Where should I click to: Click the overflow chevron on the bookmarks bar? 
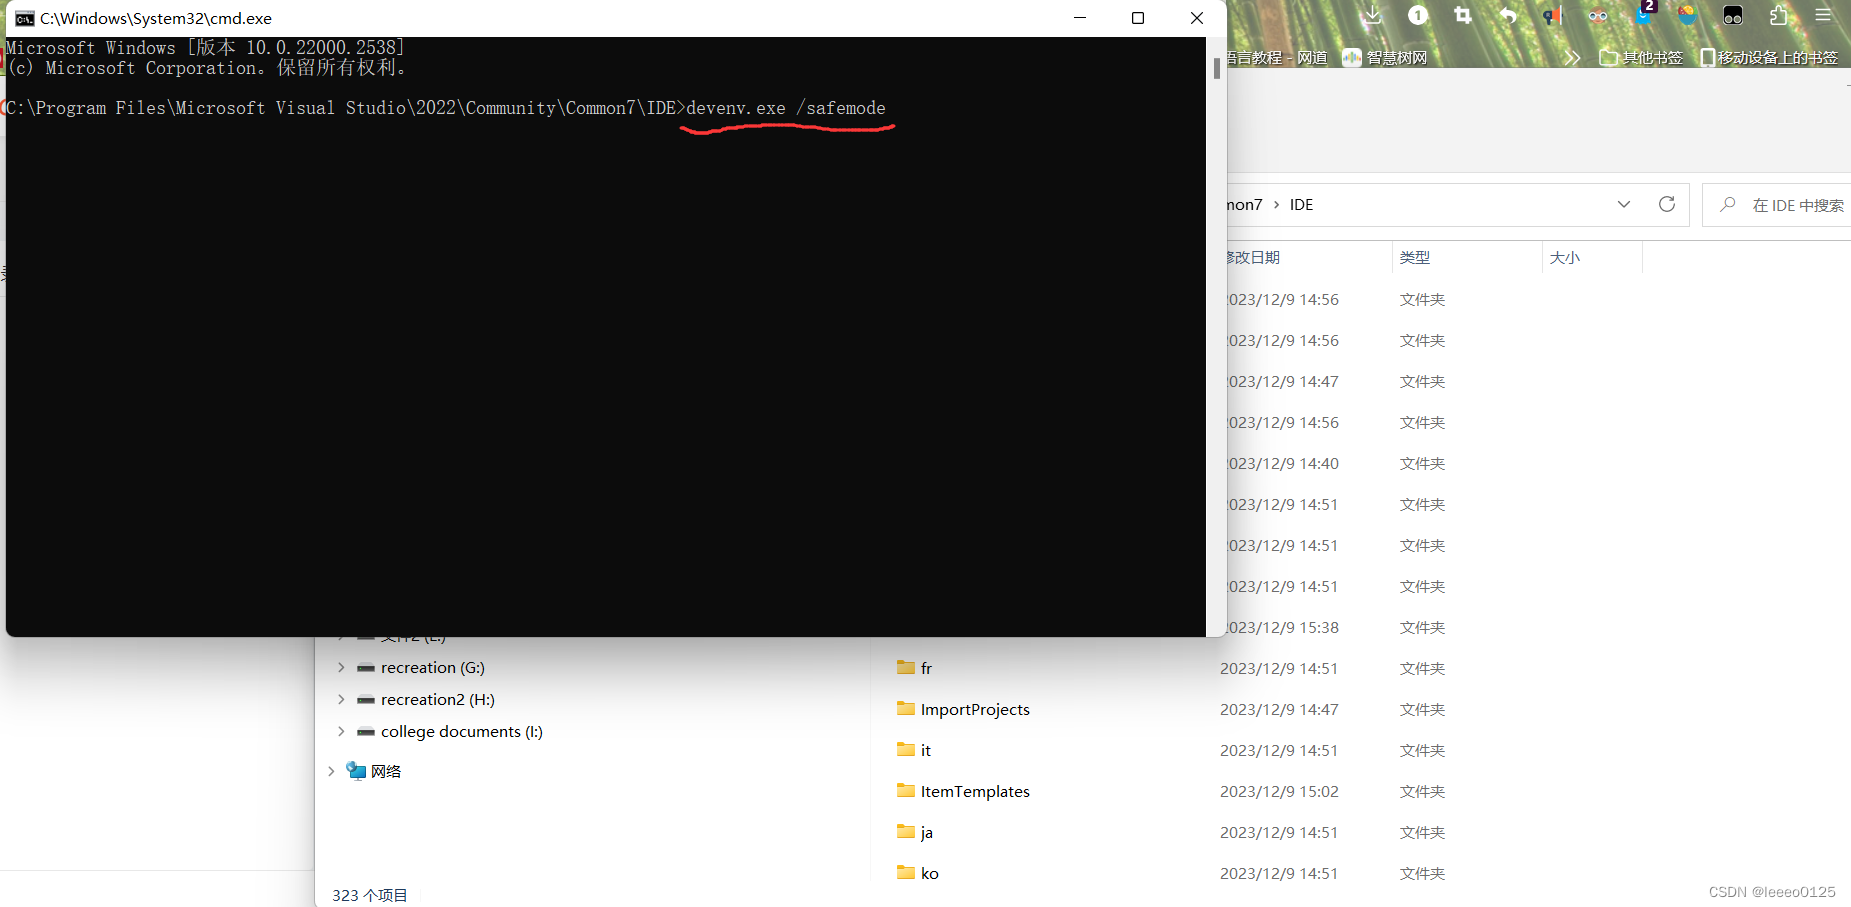[1572, 57]
